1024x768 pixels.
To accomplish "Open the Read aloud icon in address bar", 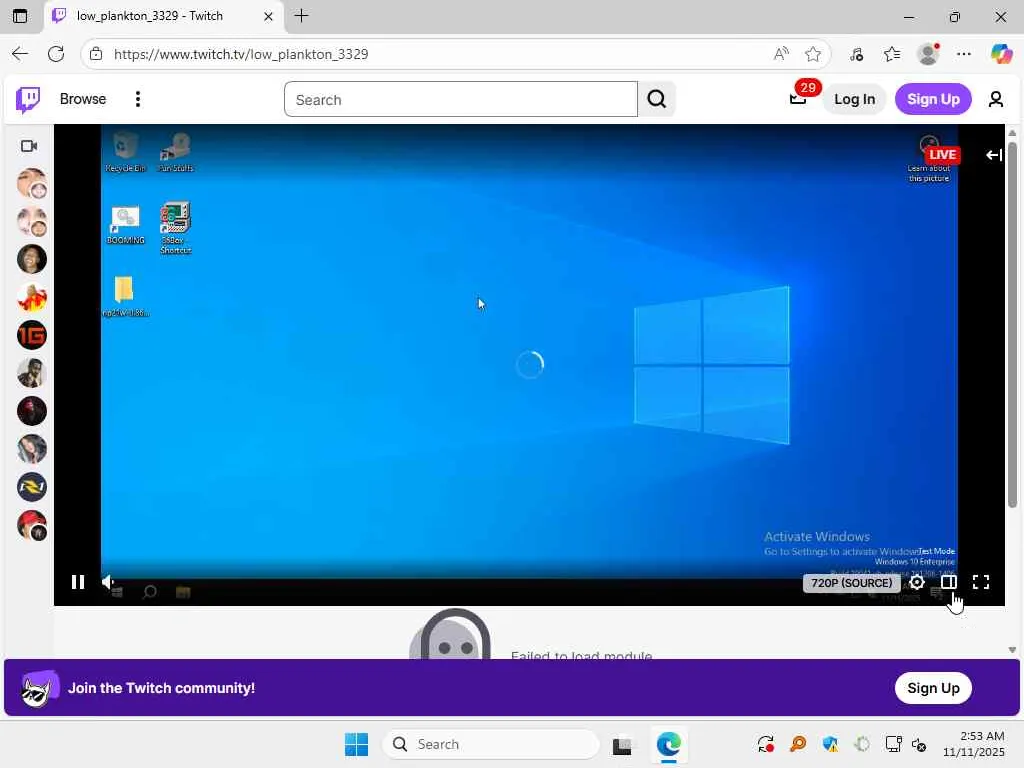I will [x=781, y=54].
